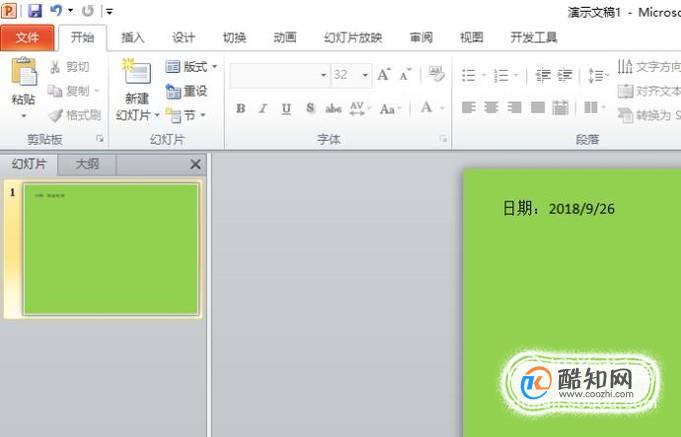Select slide 1 thumbnail
The width and height of the screenshot is (681, 437).
[x=111, y=249]
